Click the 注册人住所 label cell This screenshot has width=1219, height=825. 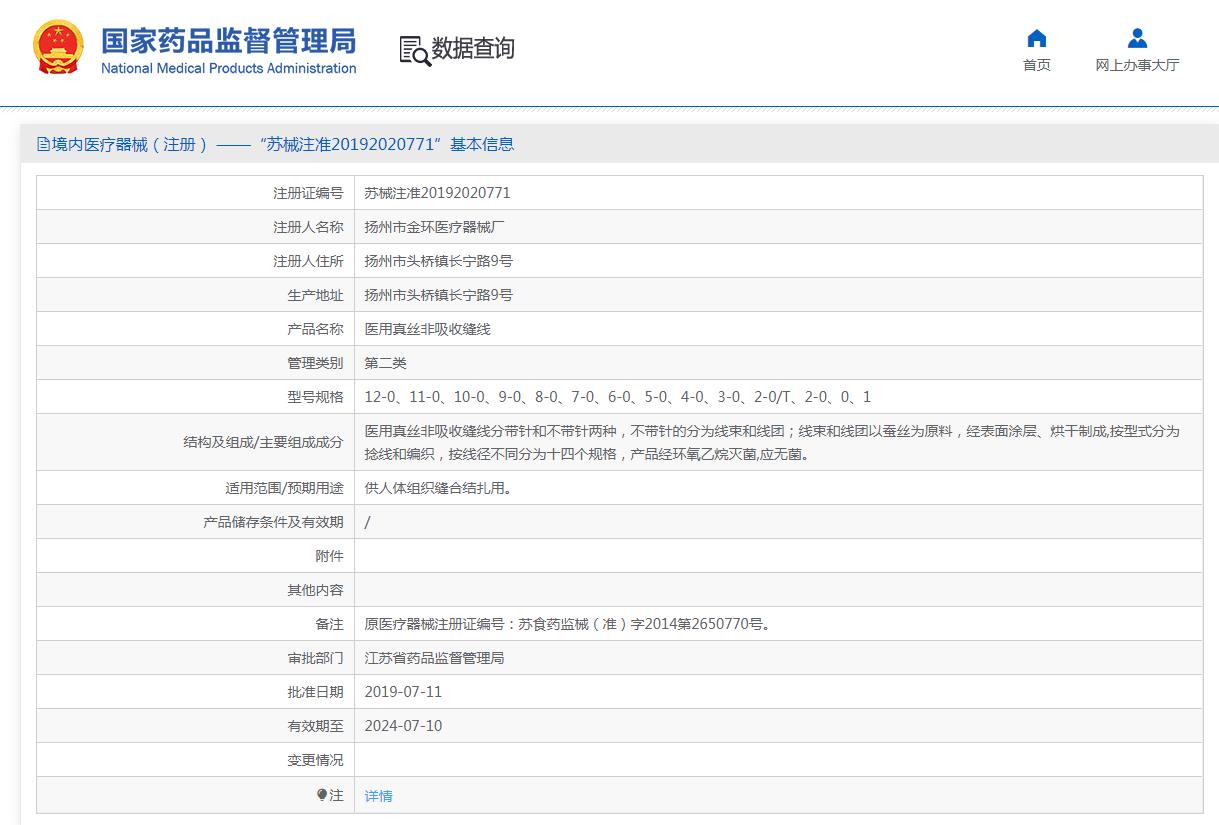[x=196, y=261]
